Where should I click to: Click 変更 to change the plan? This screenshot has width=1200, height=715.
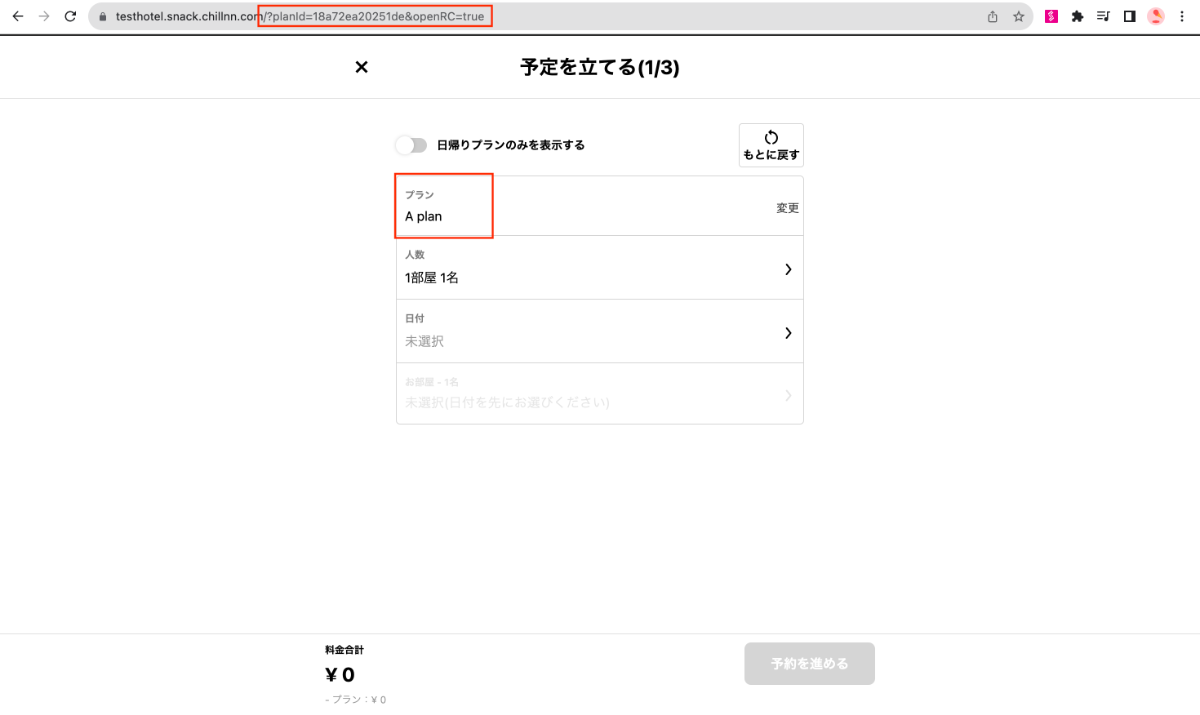pyautogui.click(x=787, y=208)
